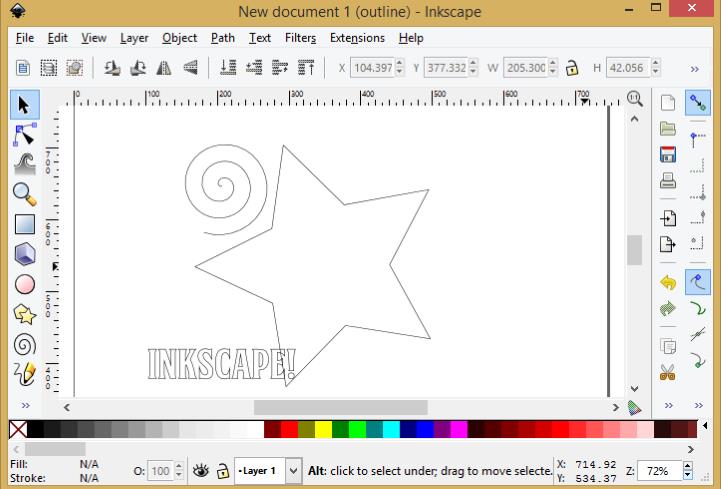Save document with floppy icon
This screenshot has height=489, width=721.
pos(668,155)
